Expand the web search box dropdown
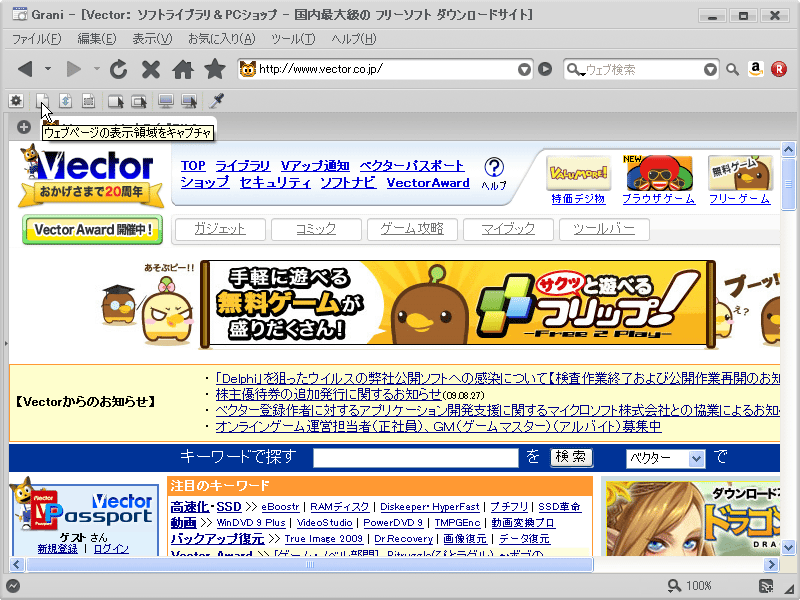800x600 pixels. coord(710,69)
